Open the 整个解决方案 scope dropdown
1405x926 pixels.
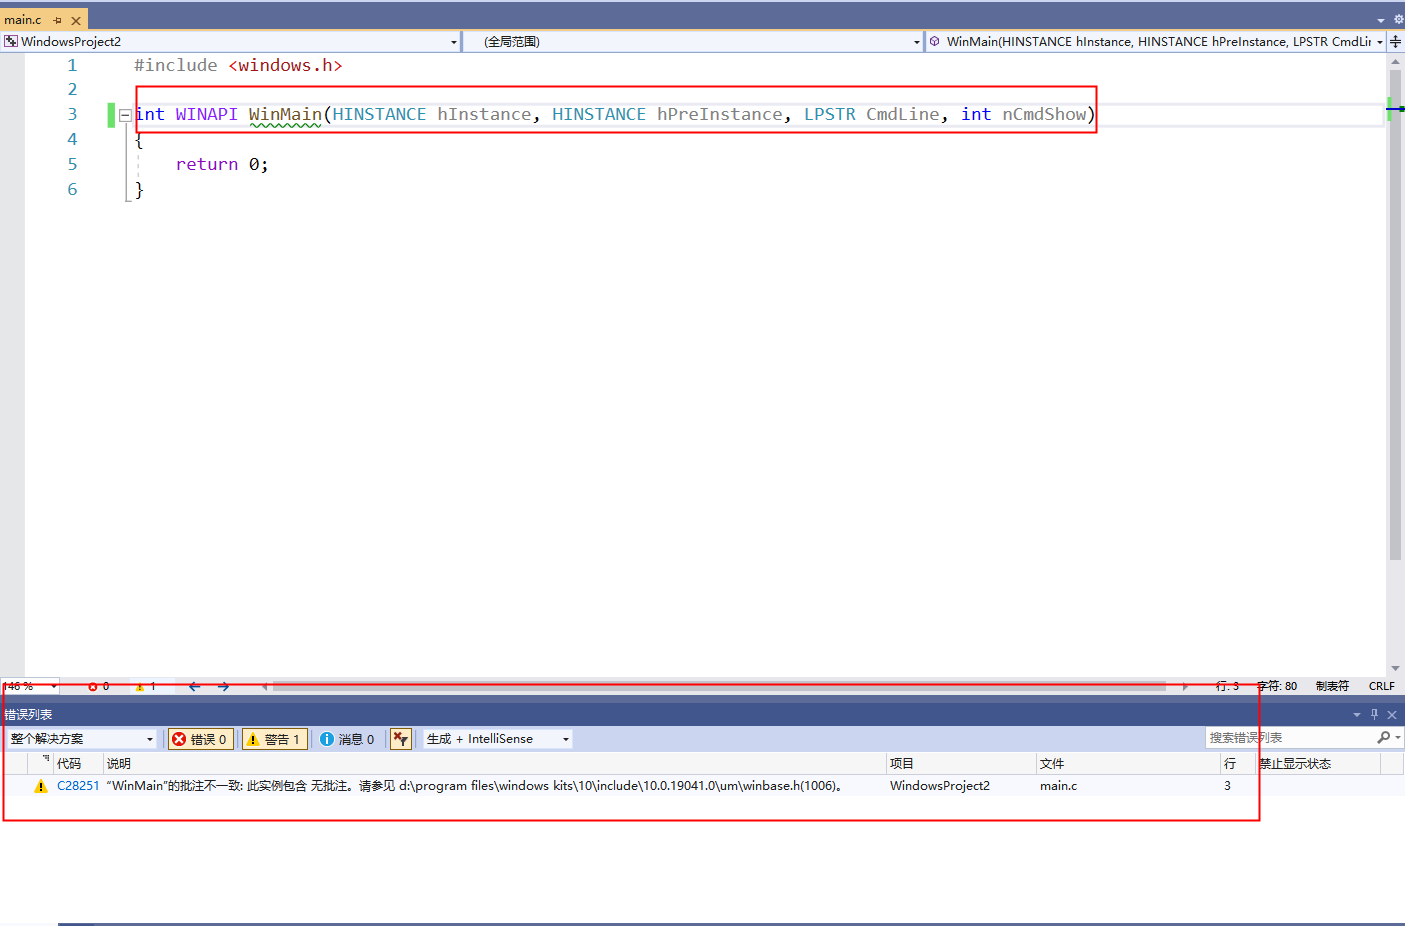[81, 739]
